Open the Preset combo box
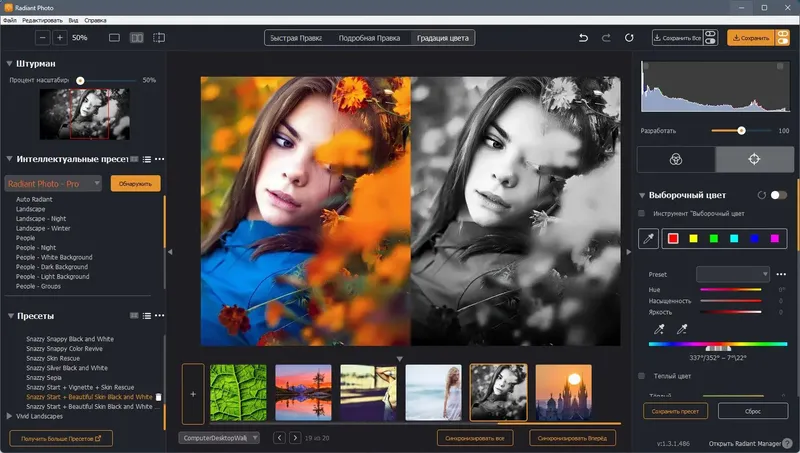 (x=733, y=274)
